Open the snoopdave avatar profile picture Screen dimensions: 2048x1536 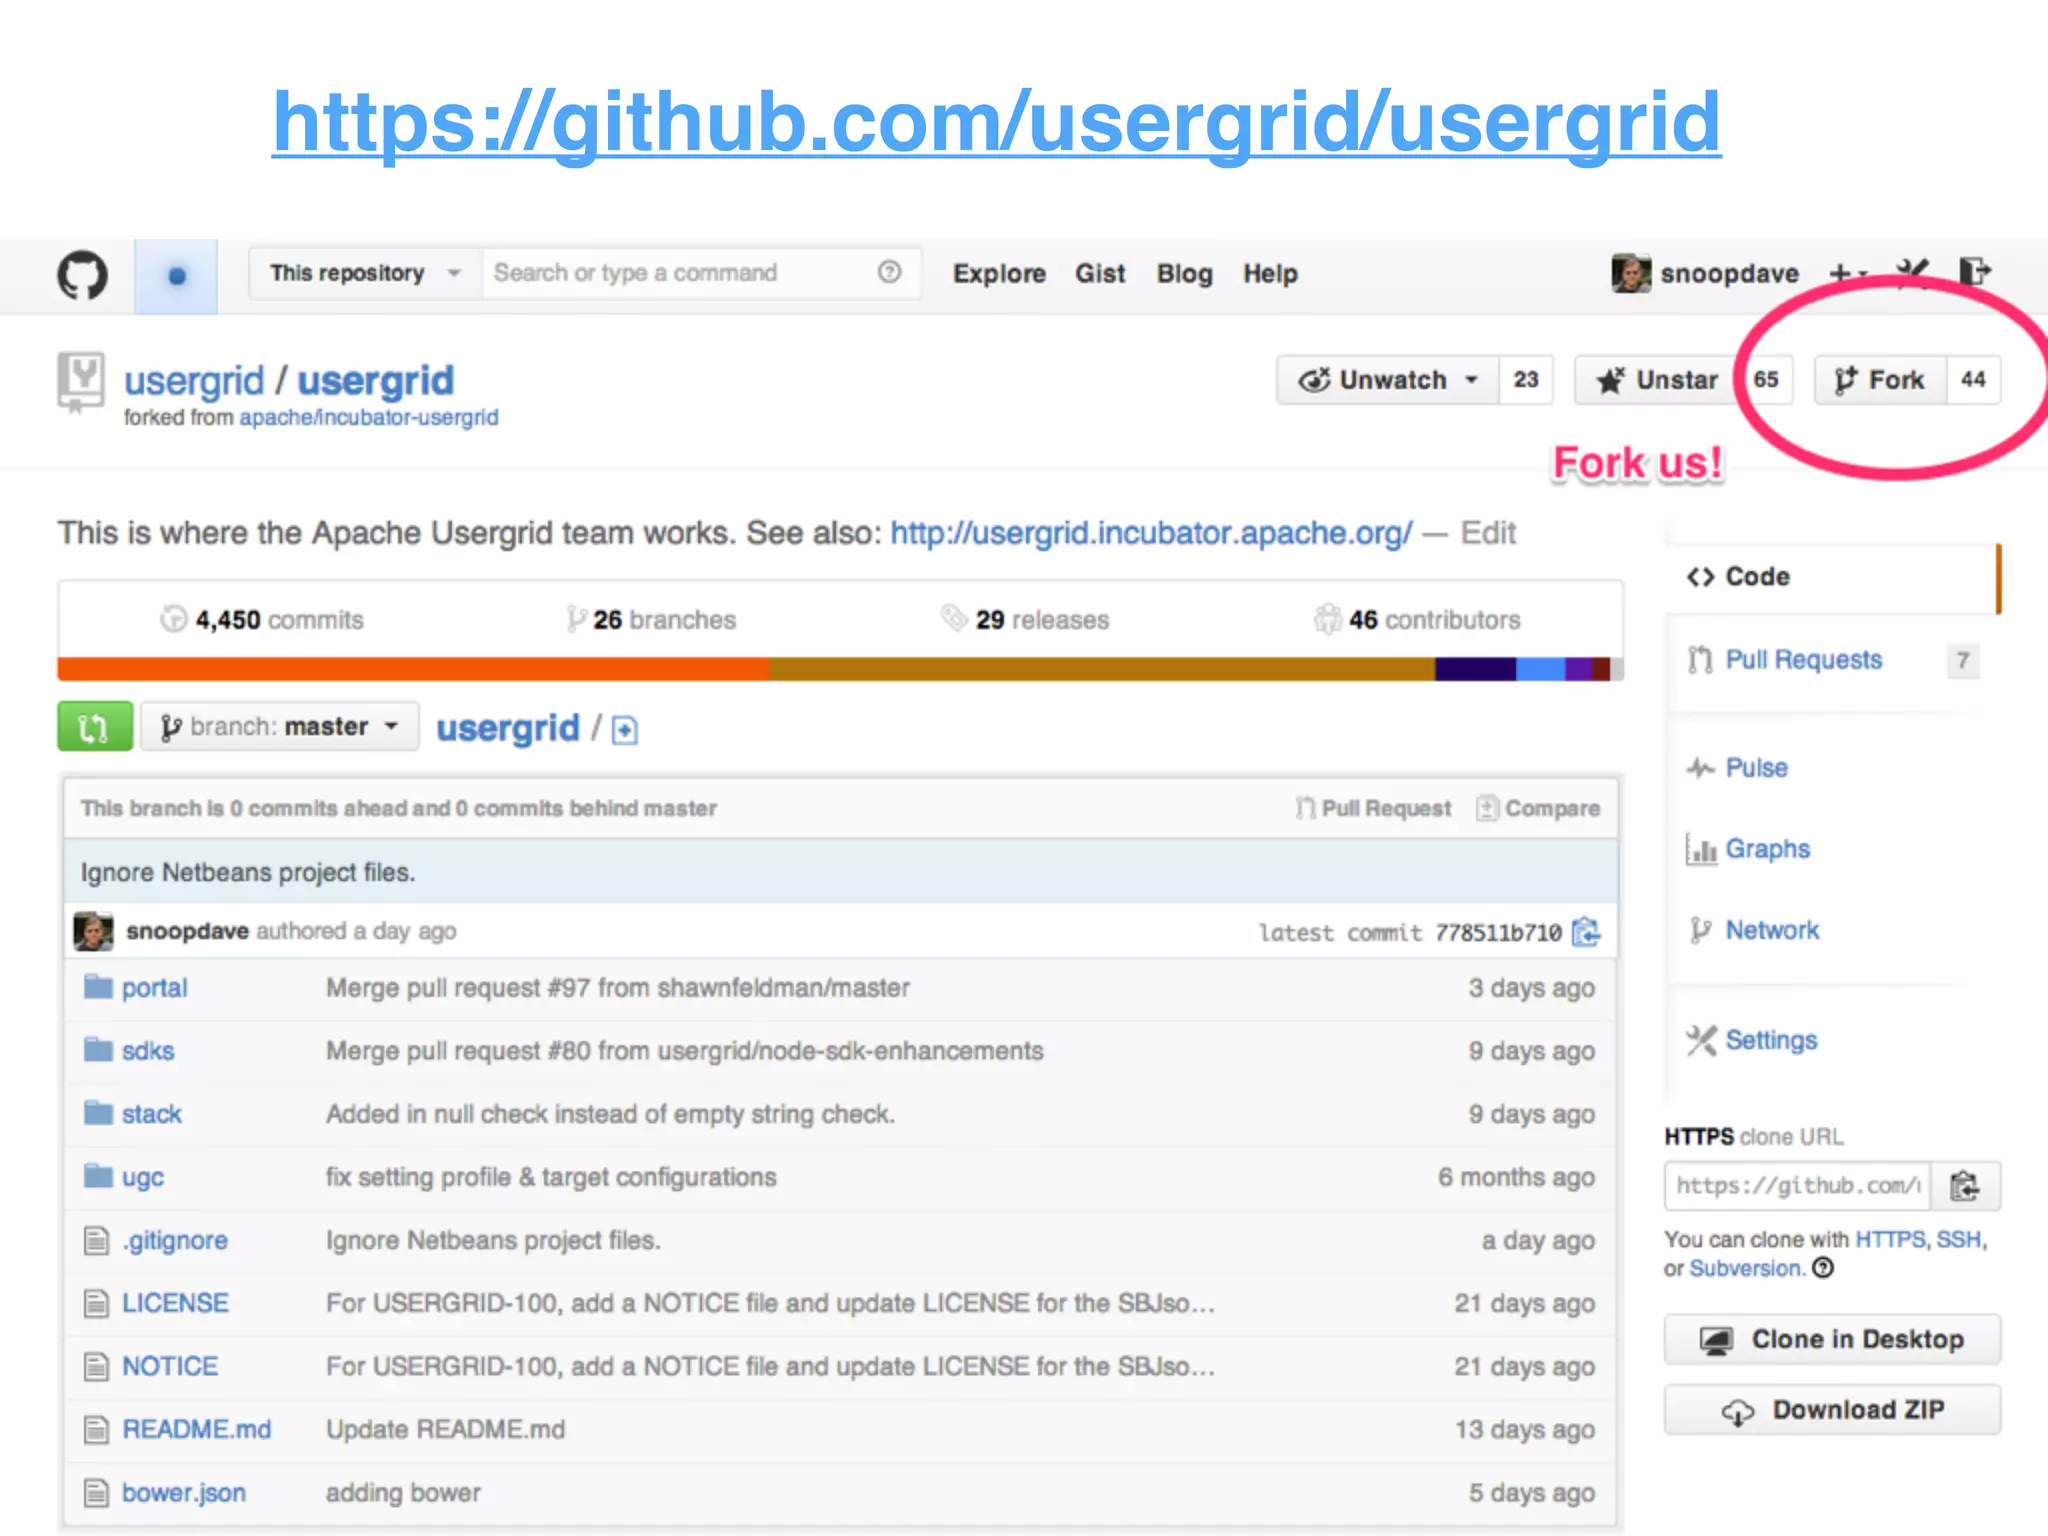[x=1631, y=273]
